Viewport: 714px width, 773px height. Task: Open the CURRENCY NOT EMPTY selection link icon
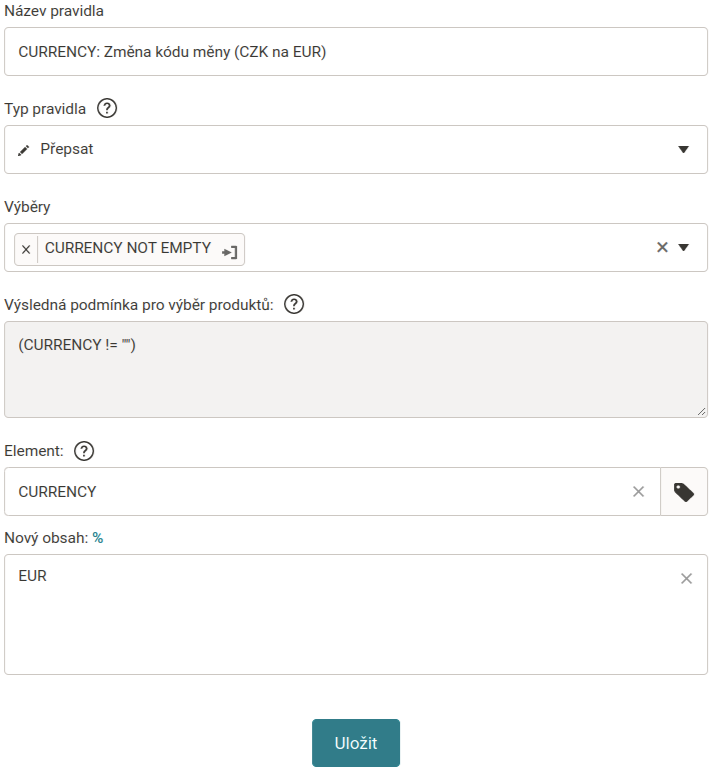click(x=230, y=252)
